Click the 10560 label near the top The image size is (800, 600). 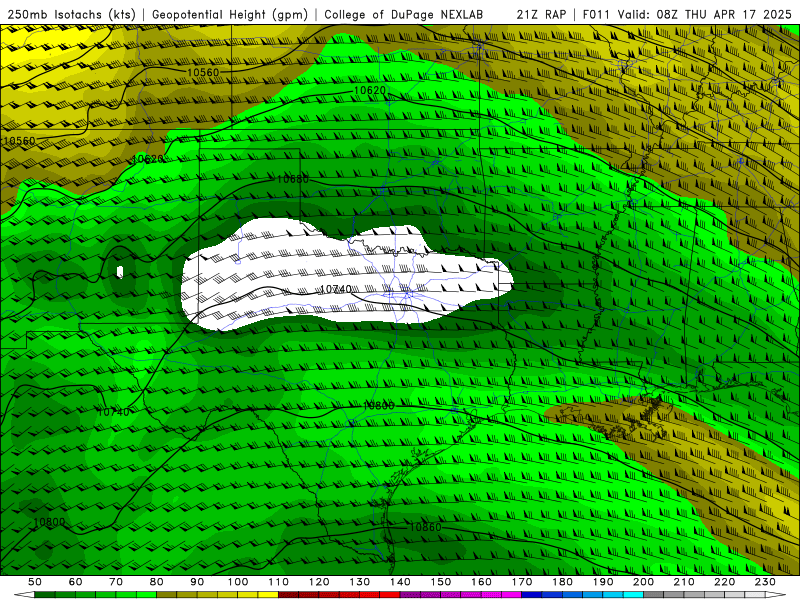tap(203, 72)
